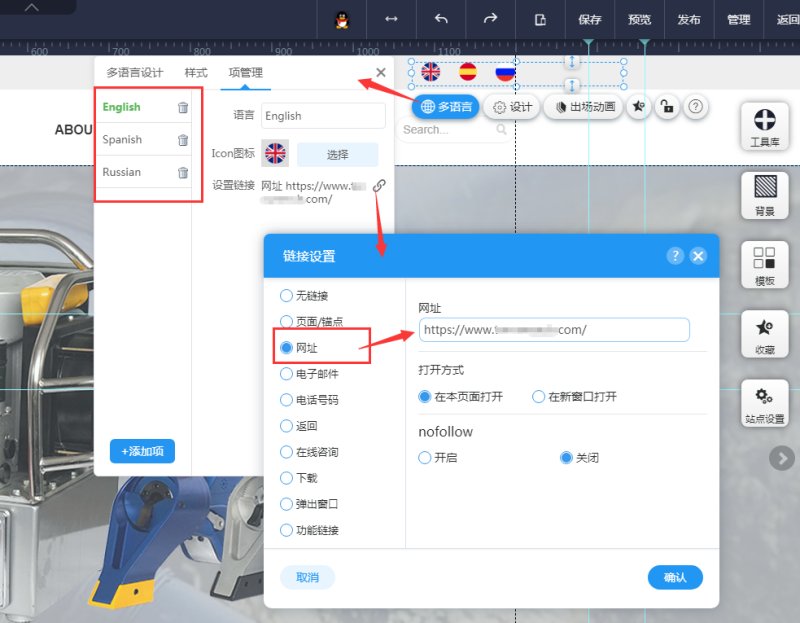Image resolution: width=800 pixels, height=623 pixels.
Task: Undo the last action with the back arrow
Action: (x=441, y=19)
